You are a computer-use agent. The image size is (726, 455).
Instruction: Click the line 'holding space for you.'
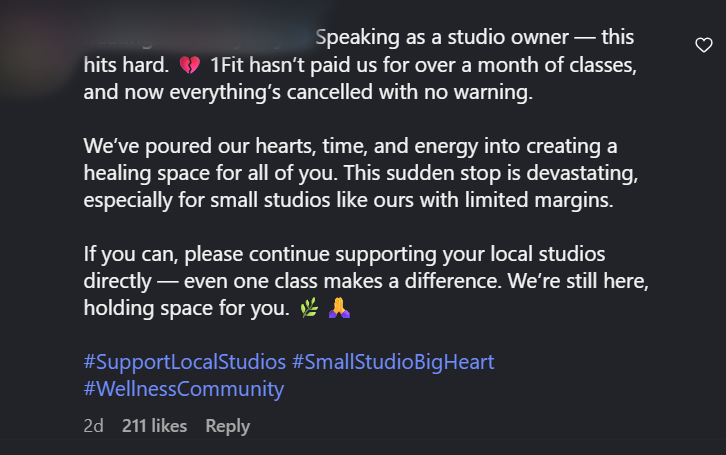[186, 309]
